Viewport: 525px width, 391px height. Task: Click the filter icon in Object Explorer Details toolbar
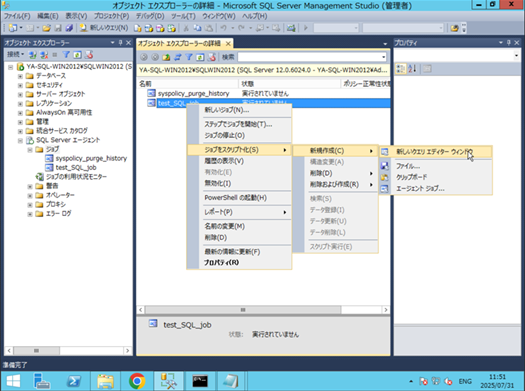[189, 57]
